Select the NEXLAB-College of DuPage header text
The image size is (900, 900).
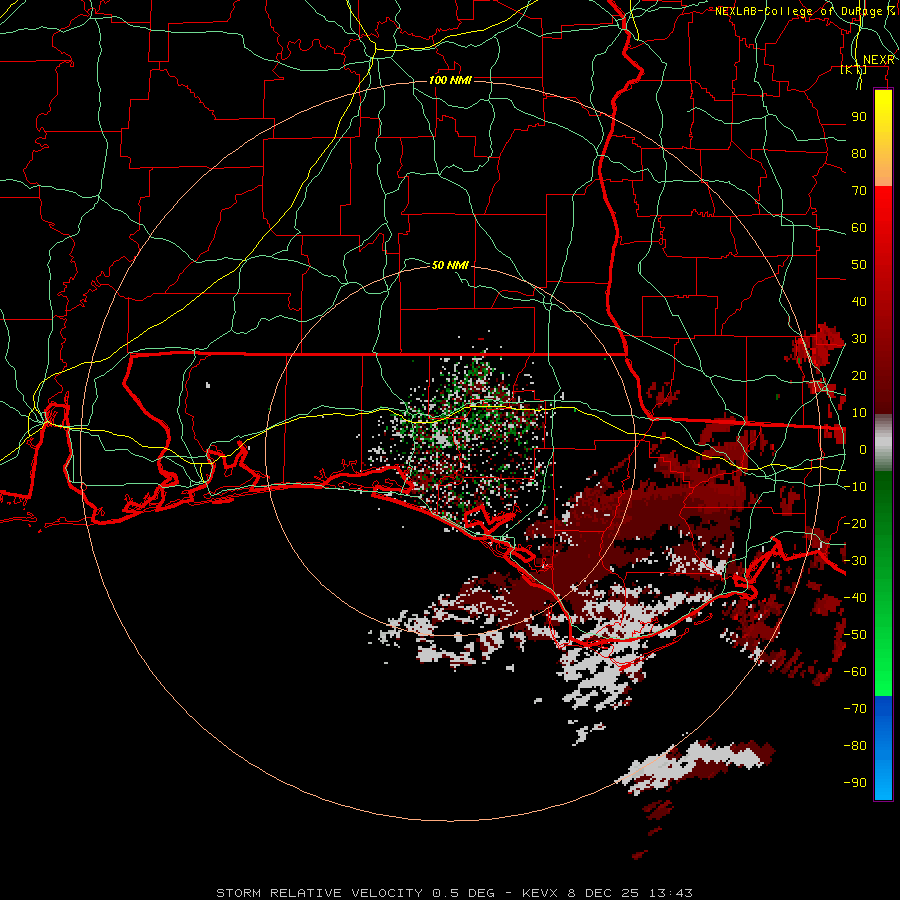coord(805,11)
